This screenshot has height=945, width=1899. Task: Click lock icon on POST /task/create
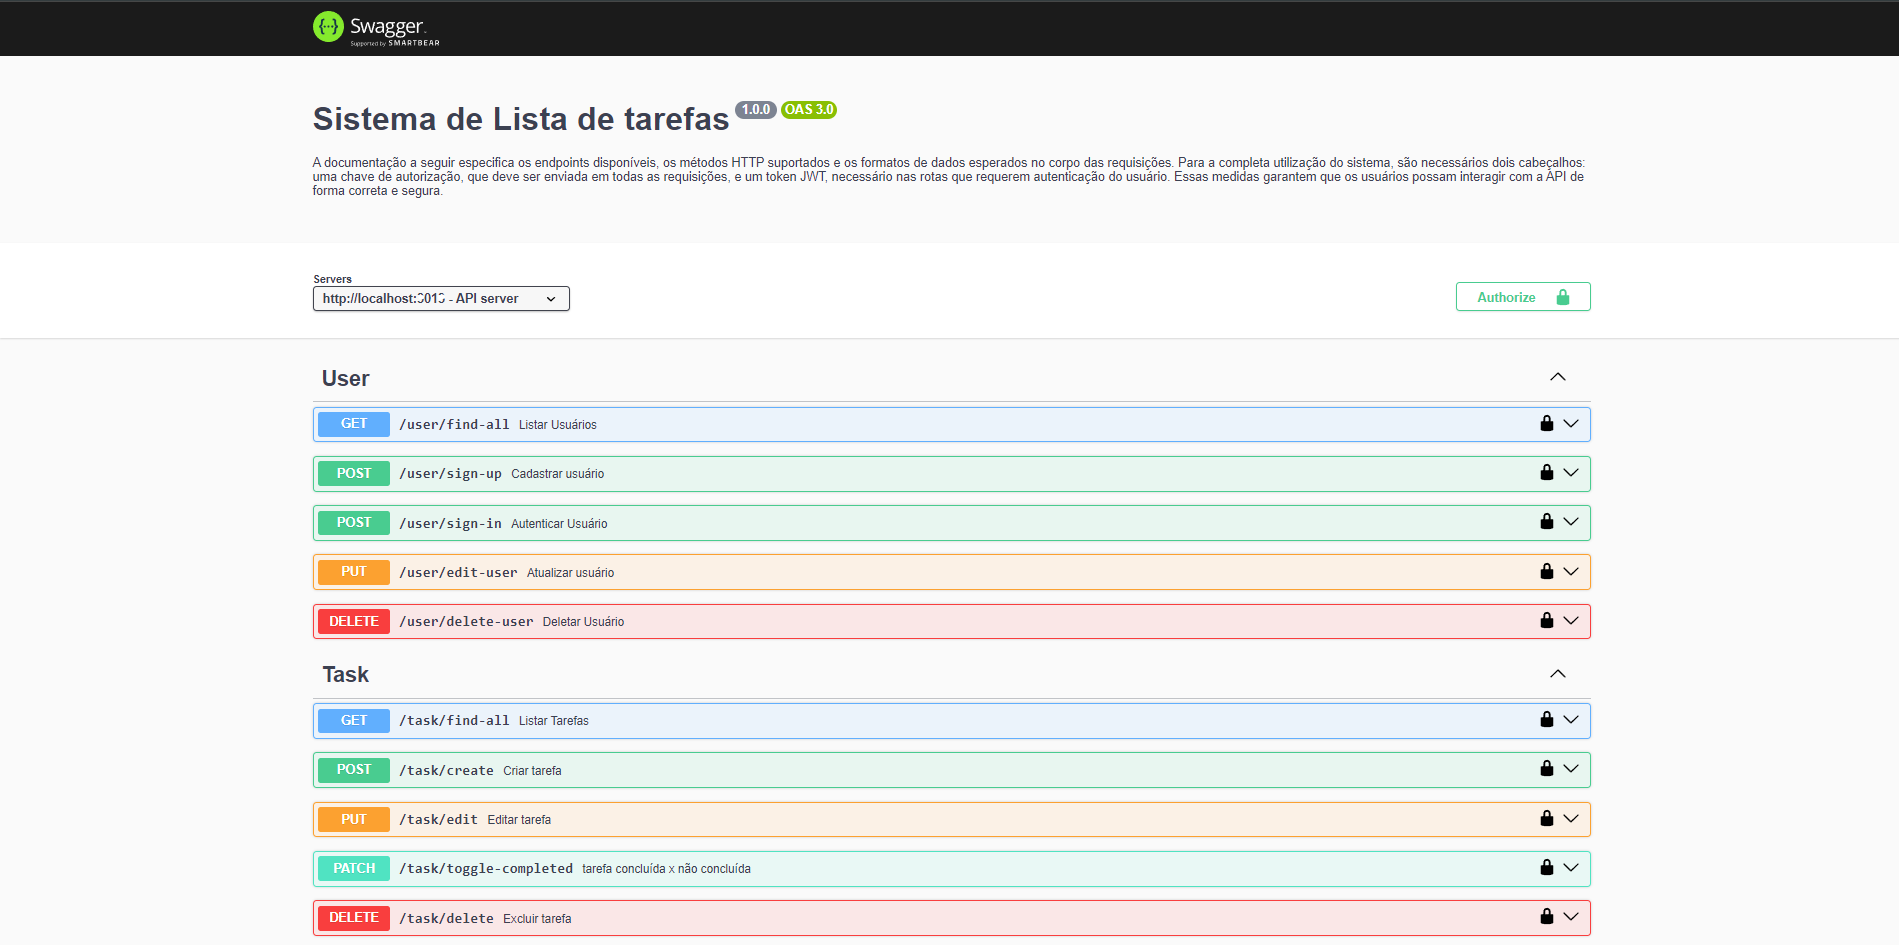pyautogui.click(x=1546, y=769)
